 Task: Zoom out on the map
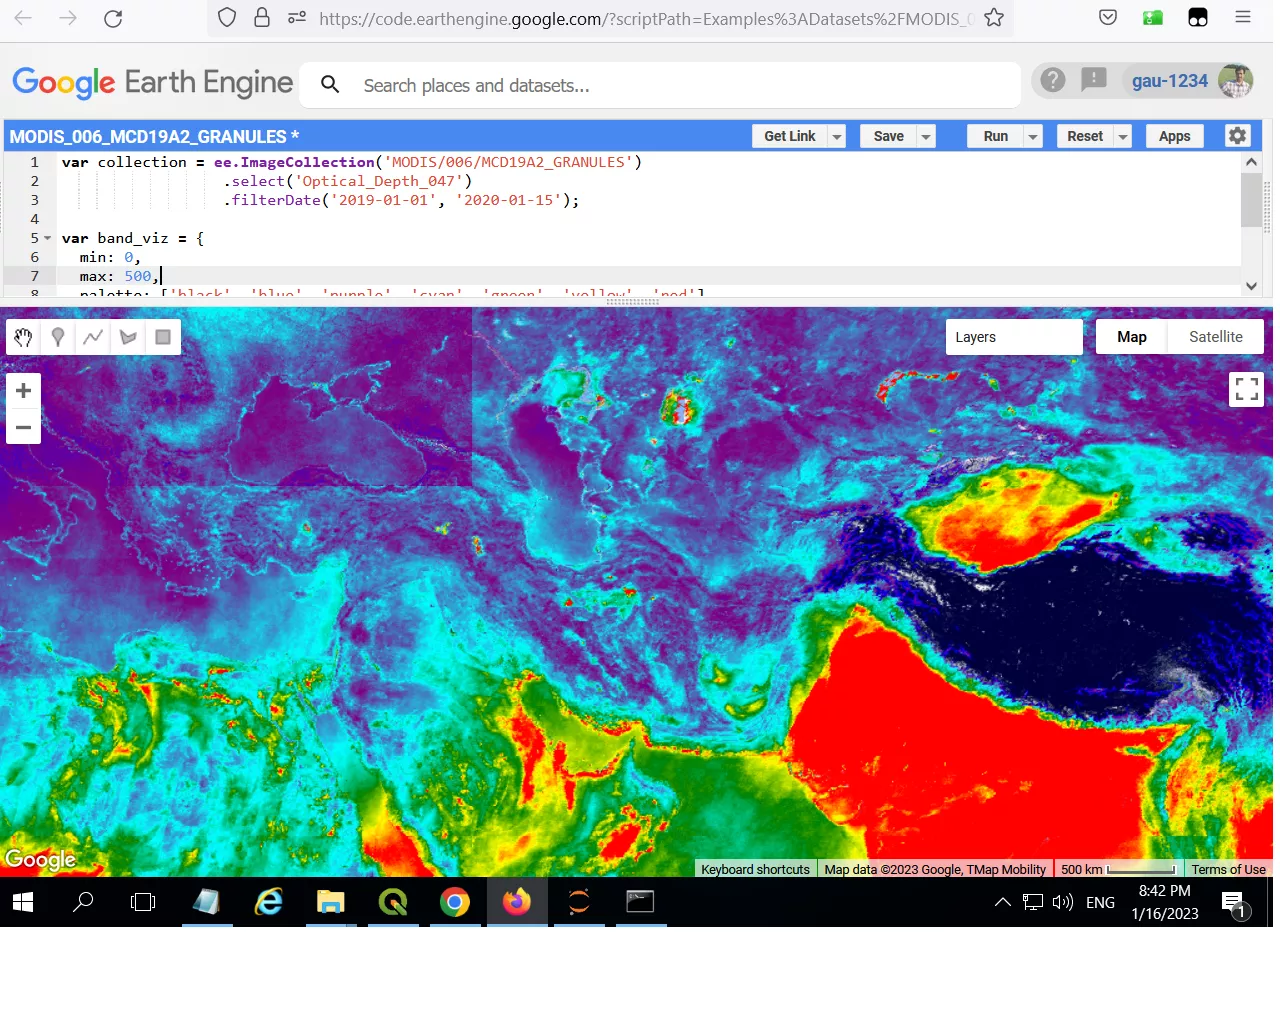(24, 427)
